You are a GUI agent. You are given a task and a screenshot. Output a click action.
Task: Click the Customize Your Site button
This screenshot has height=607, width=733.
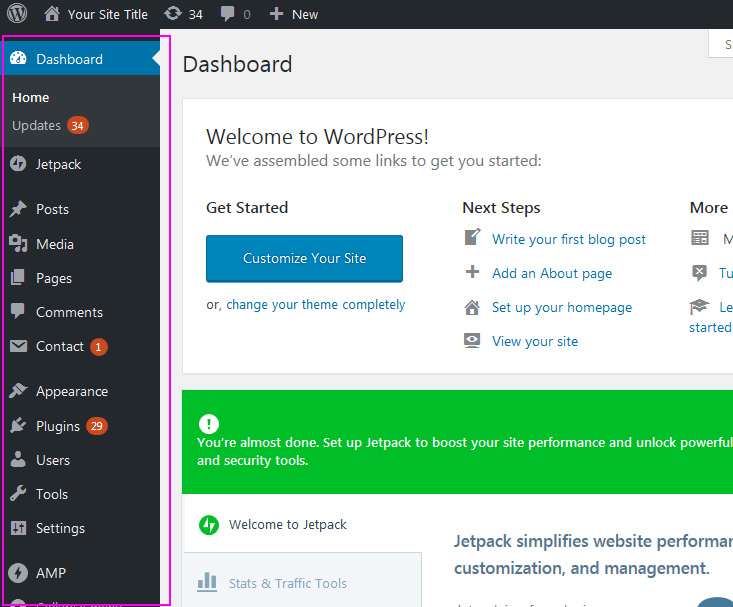click(x=304, y=259)
